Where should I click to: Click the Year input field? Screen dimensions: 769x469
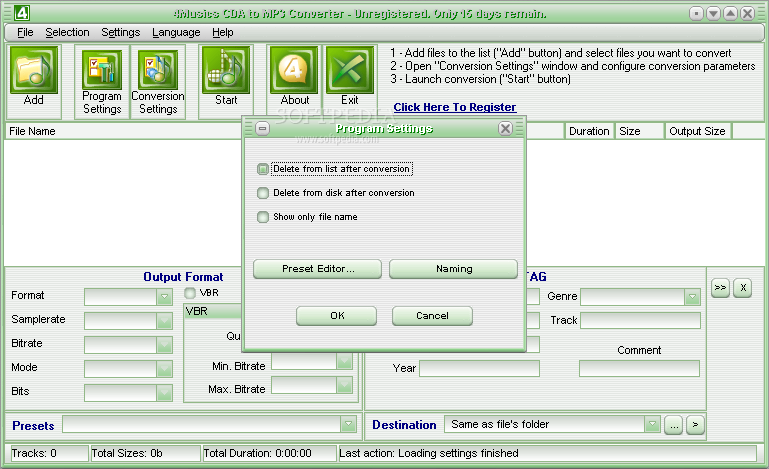(479, 368)
